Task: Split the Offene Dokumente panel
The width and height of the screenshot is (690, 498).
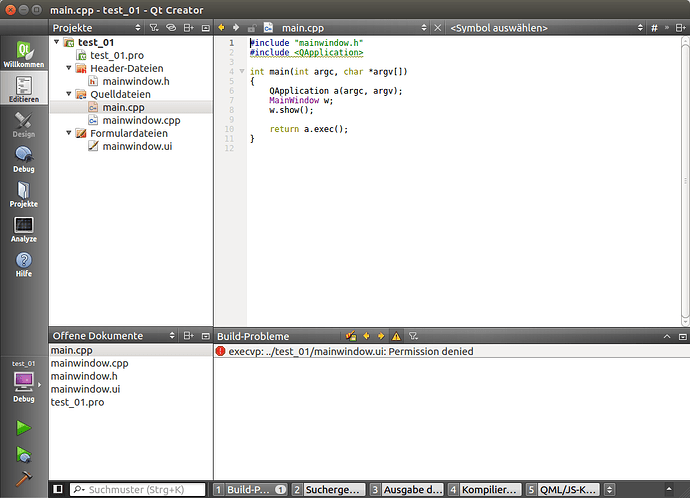Action: [188, 336]
